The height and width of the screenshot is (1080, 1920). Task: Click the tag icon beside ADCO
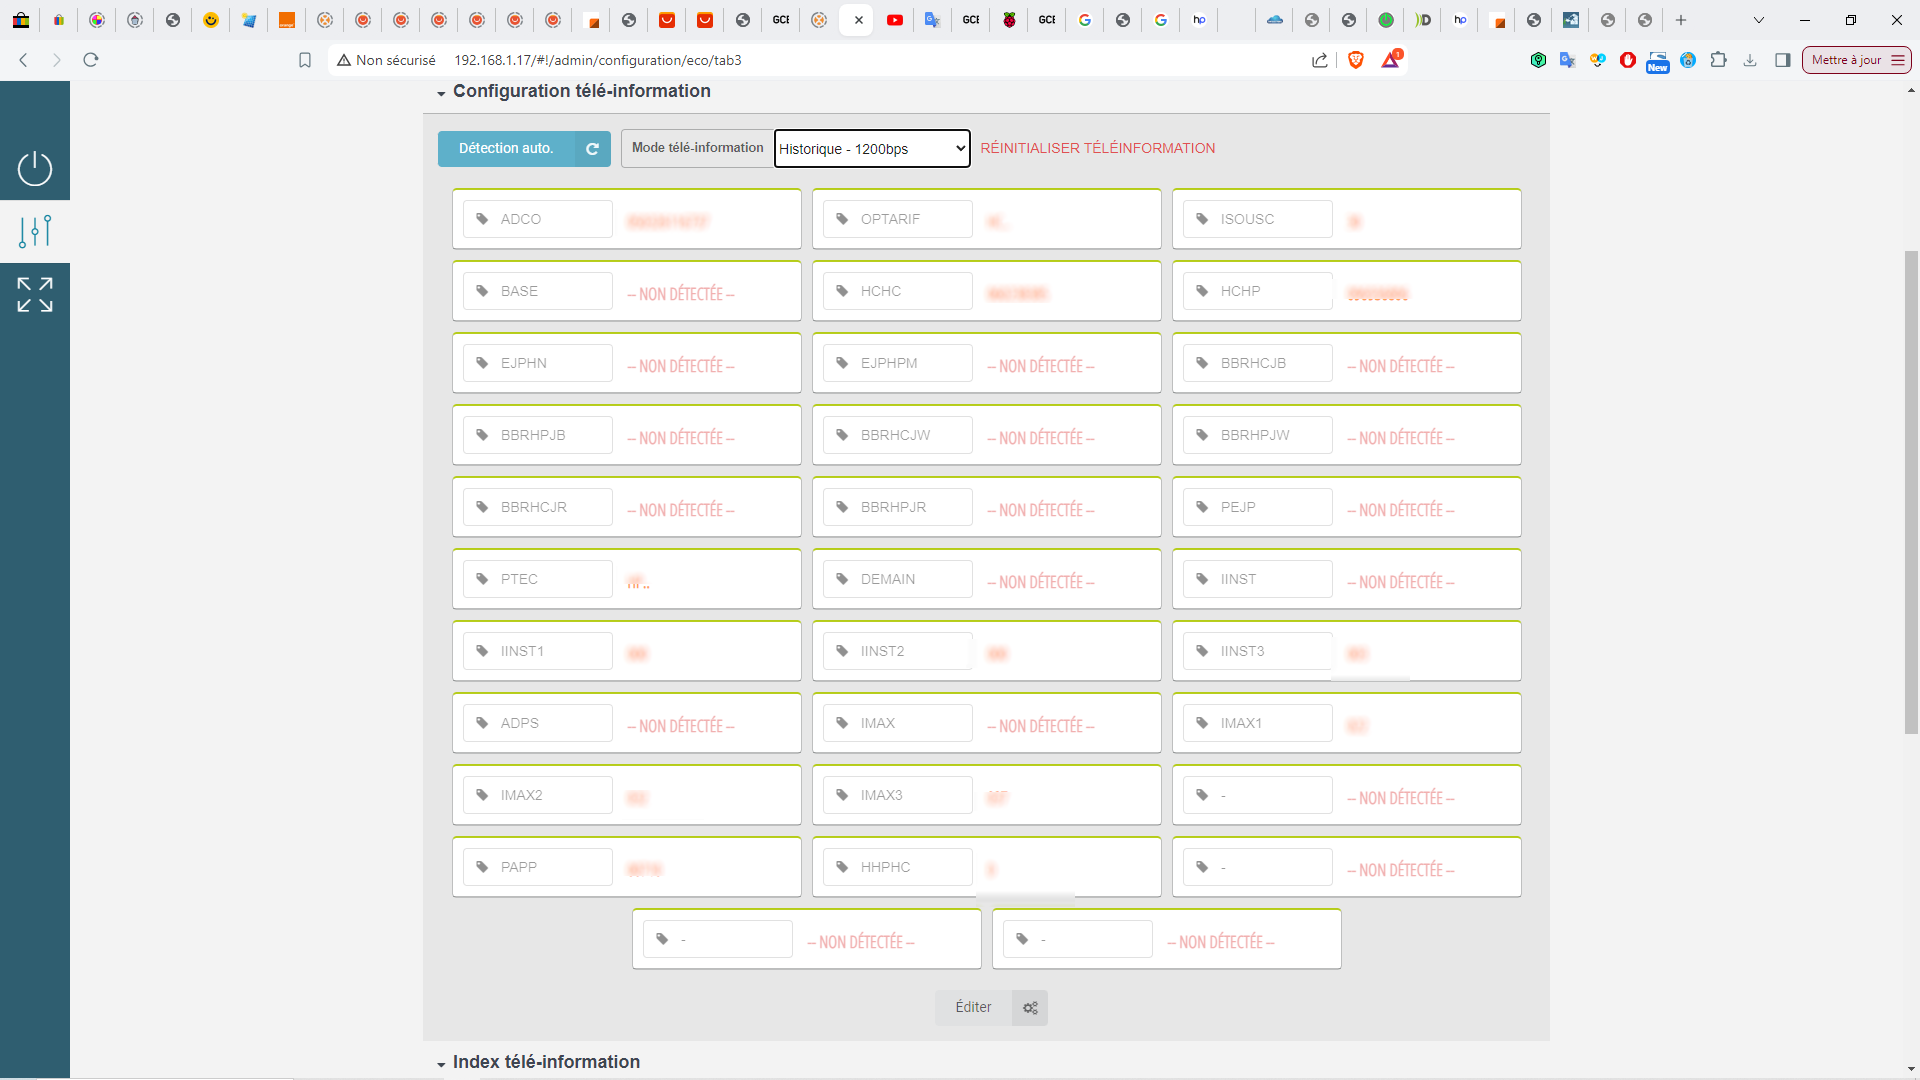pyautogui.click(x=482, y=219)
